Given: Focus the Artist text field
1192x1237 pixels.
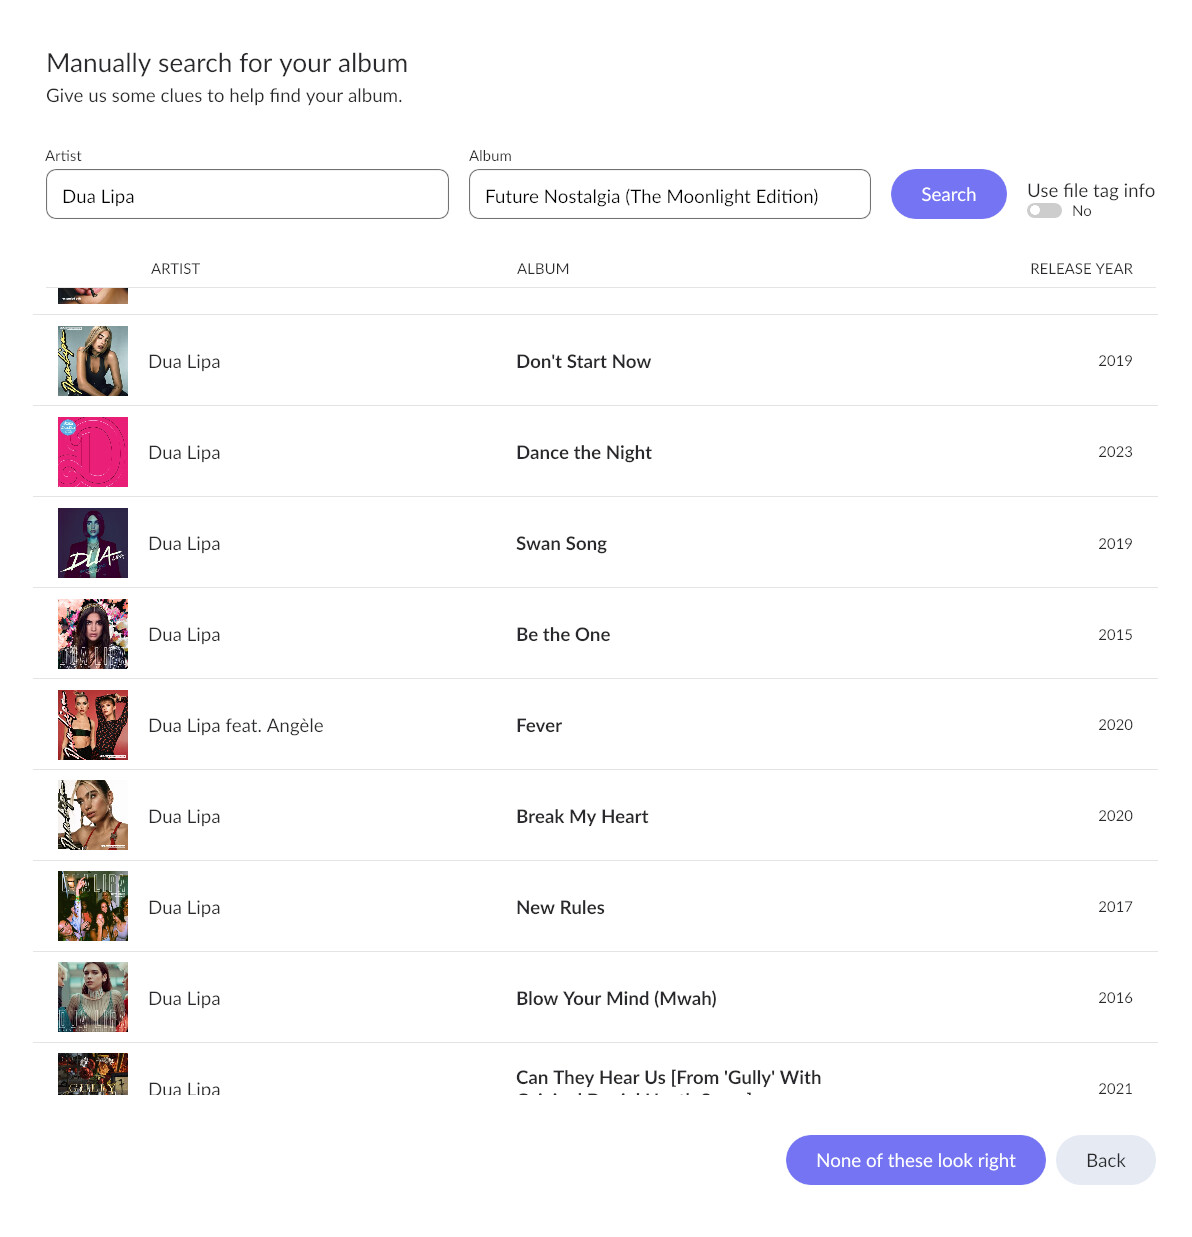Looking at the screenshot, I should (247, 194).
